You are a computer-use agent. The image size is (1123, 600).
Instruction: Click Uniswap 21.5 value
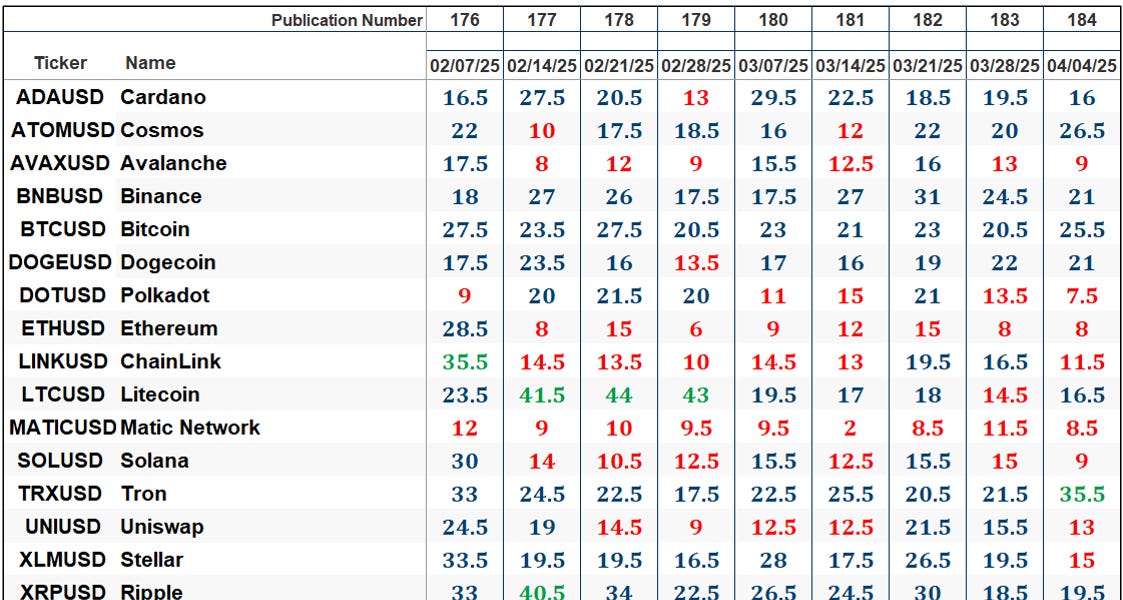pyautogui.click(x=927, y=527)
